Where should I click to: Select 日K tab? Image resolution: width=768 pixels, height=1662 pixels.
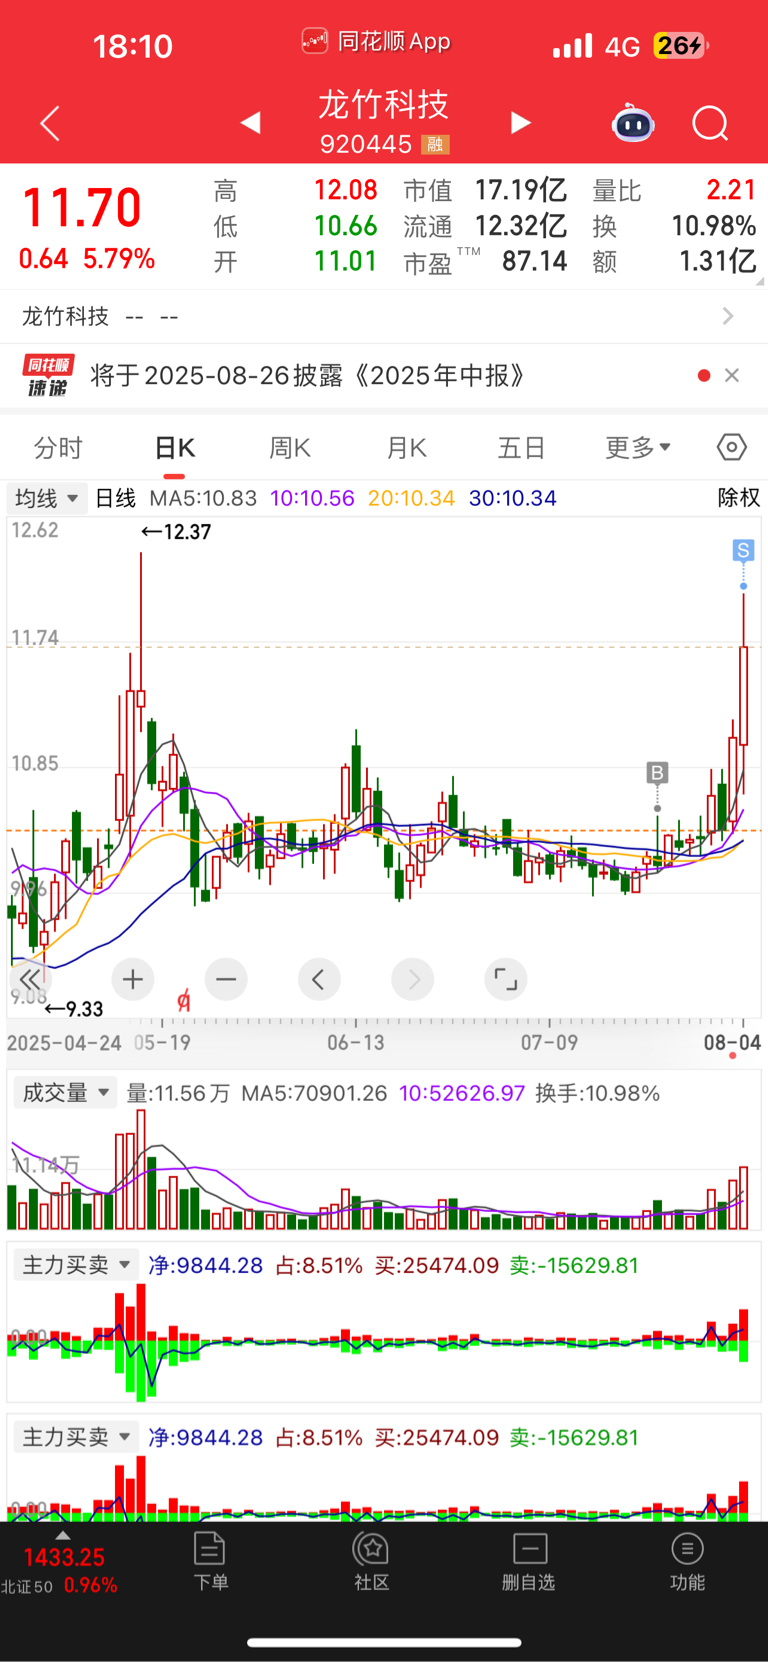pos(175,447)
